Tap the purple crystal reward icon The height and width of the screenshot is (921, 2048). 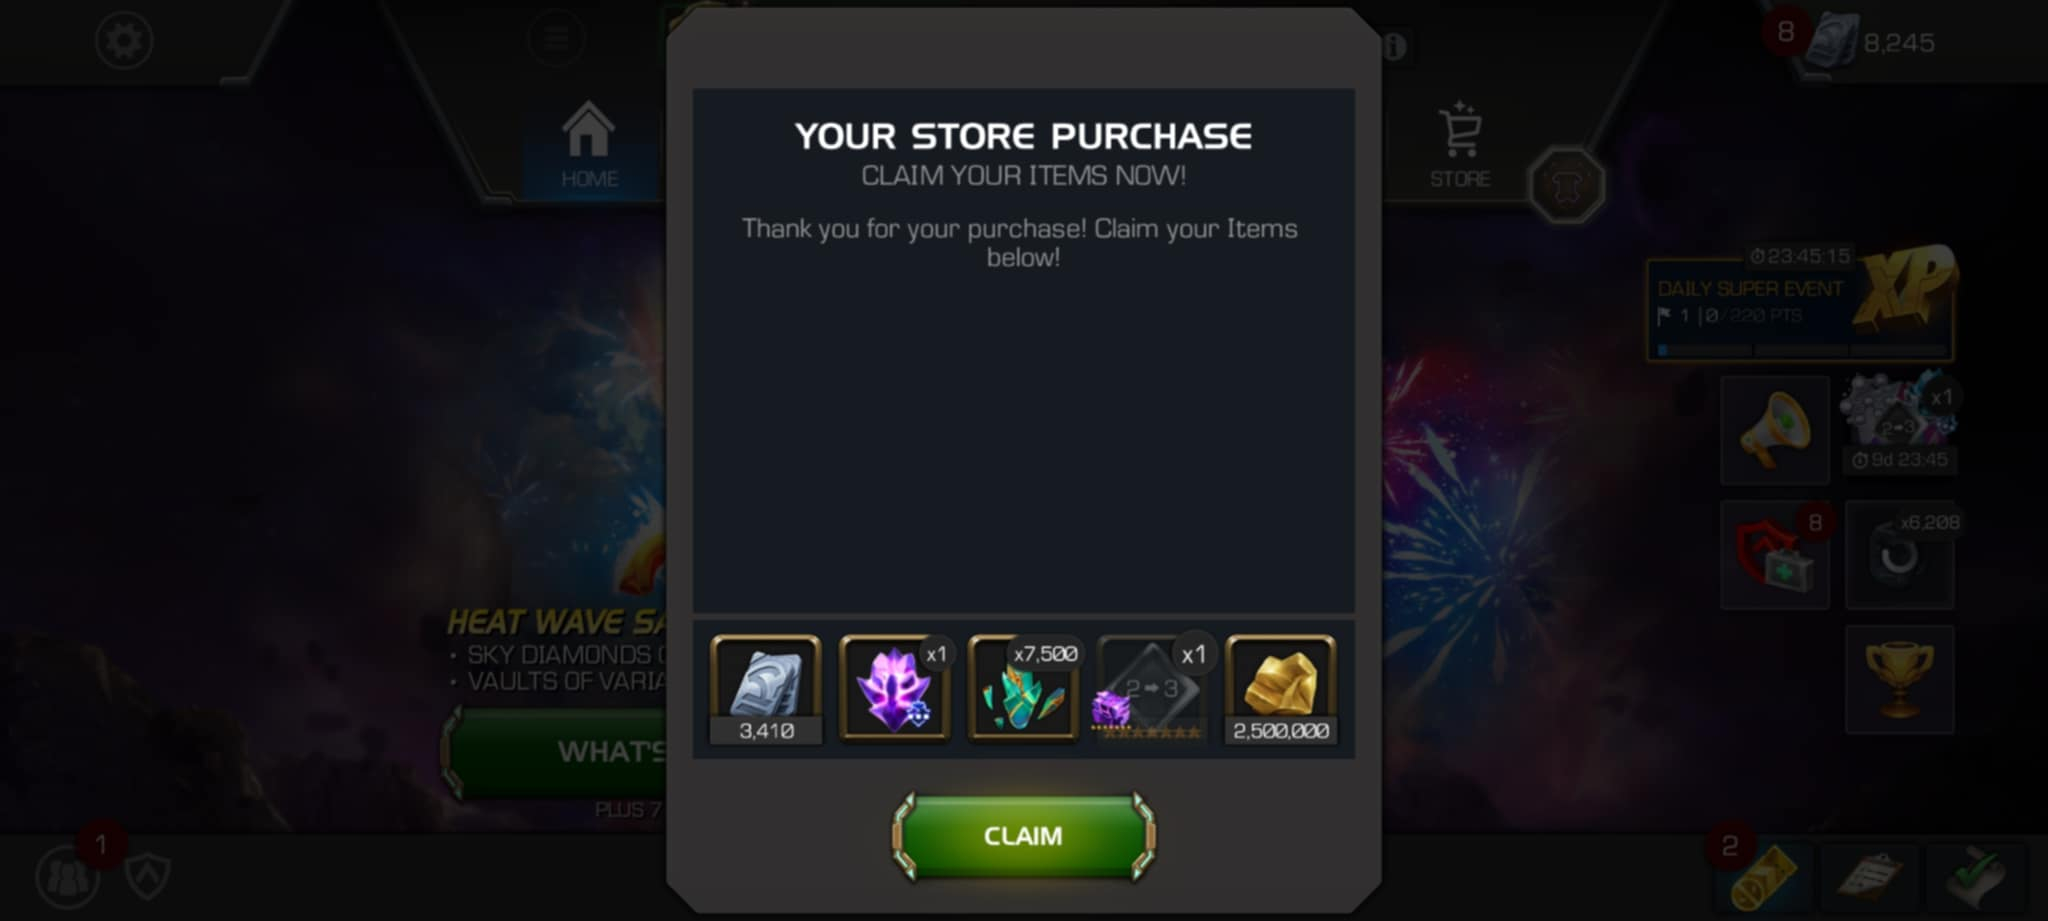coord(895,690)
